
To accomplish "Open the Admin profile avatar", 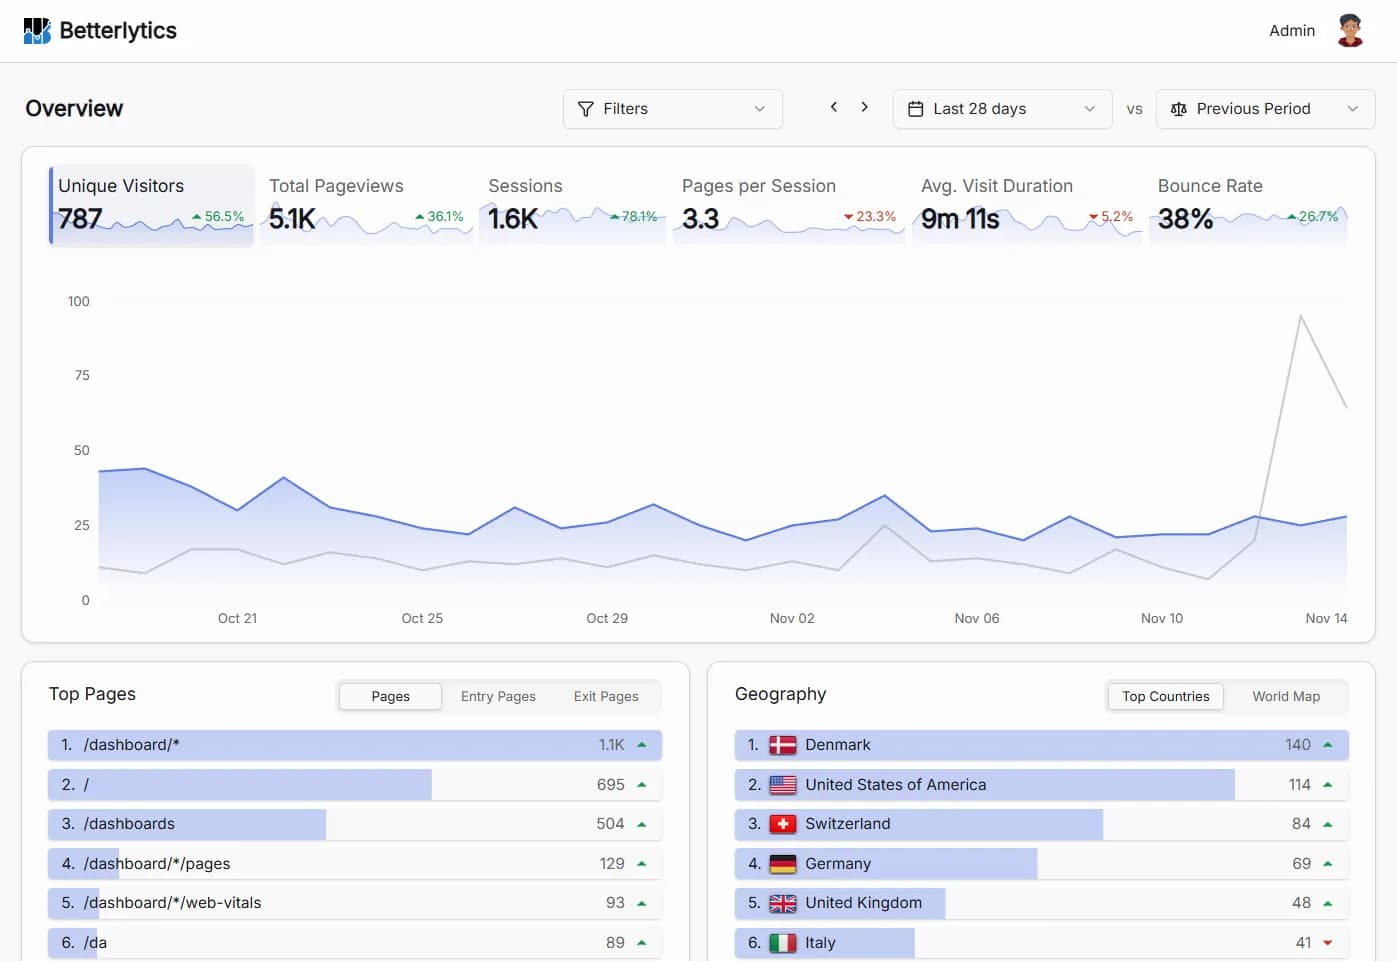I will pos(1350,30).
